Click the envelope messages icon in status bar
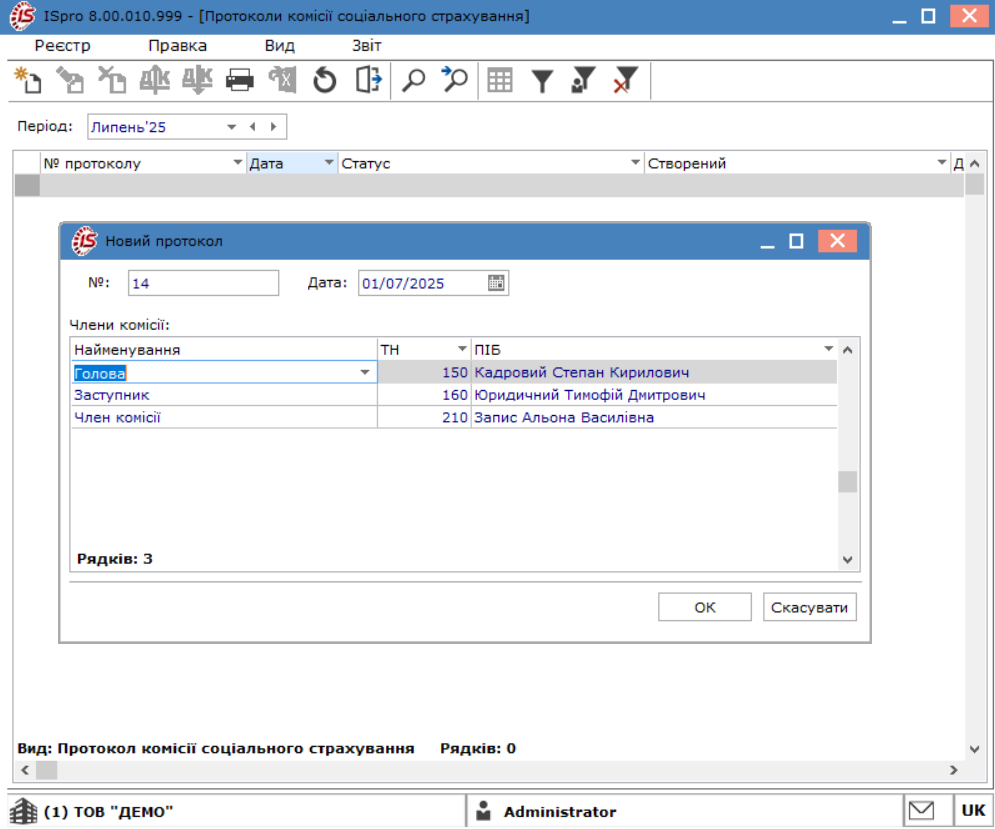995x829 pixels. pos(921,811)
